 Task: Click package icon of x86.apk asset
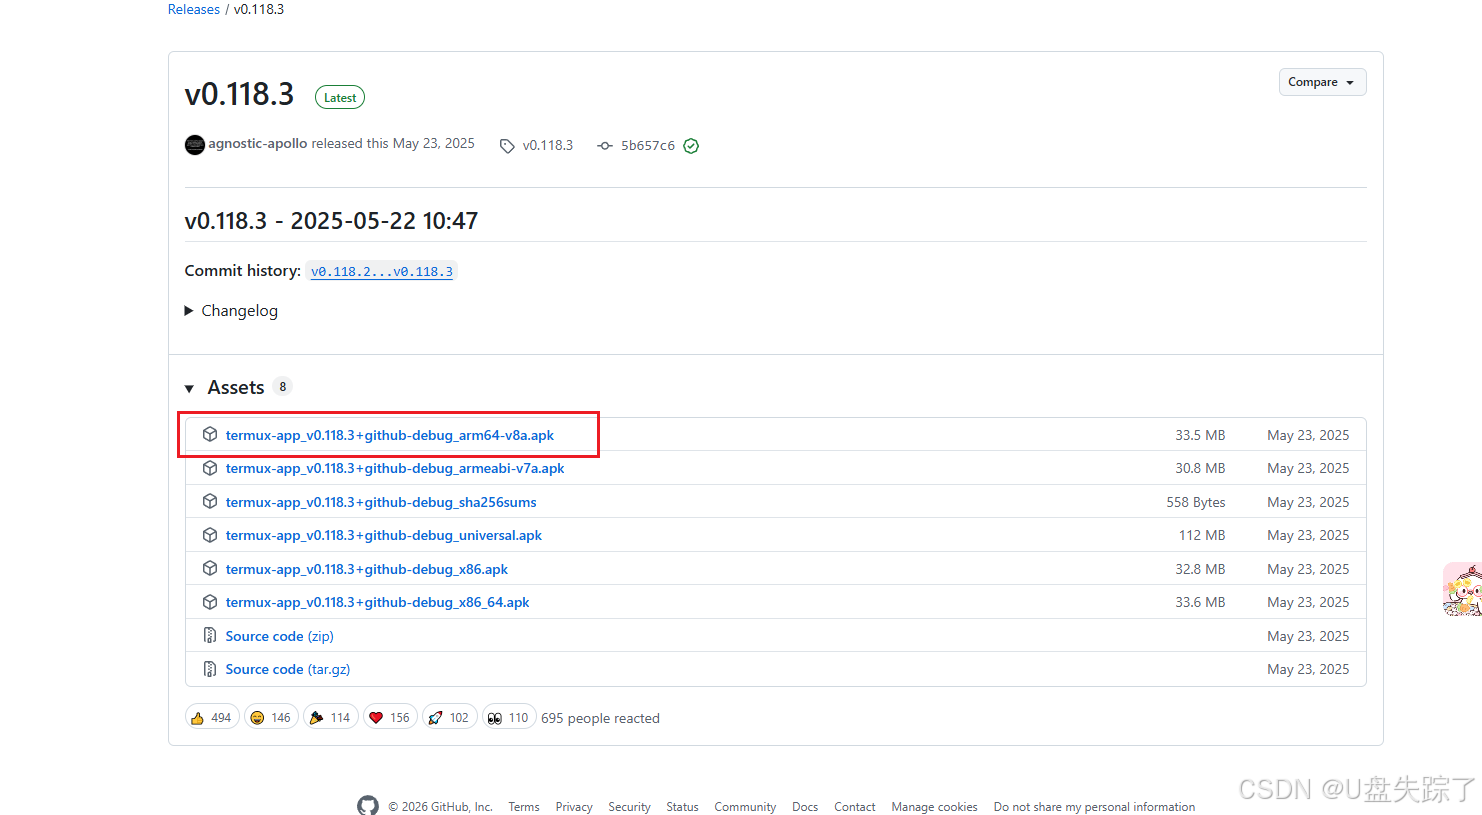click(210, 568)
